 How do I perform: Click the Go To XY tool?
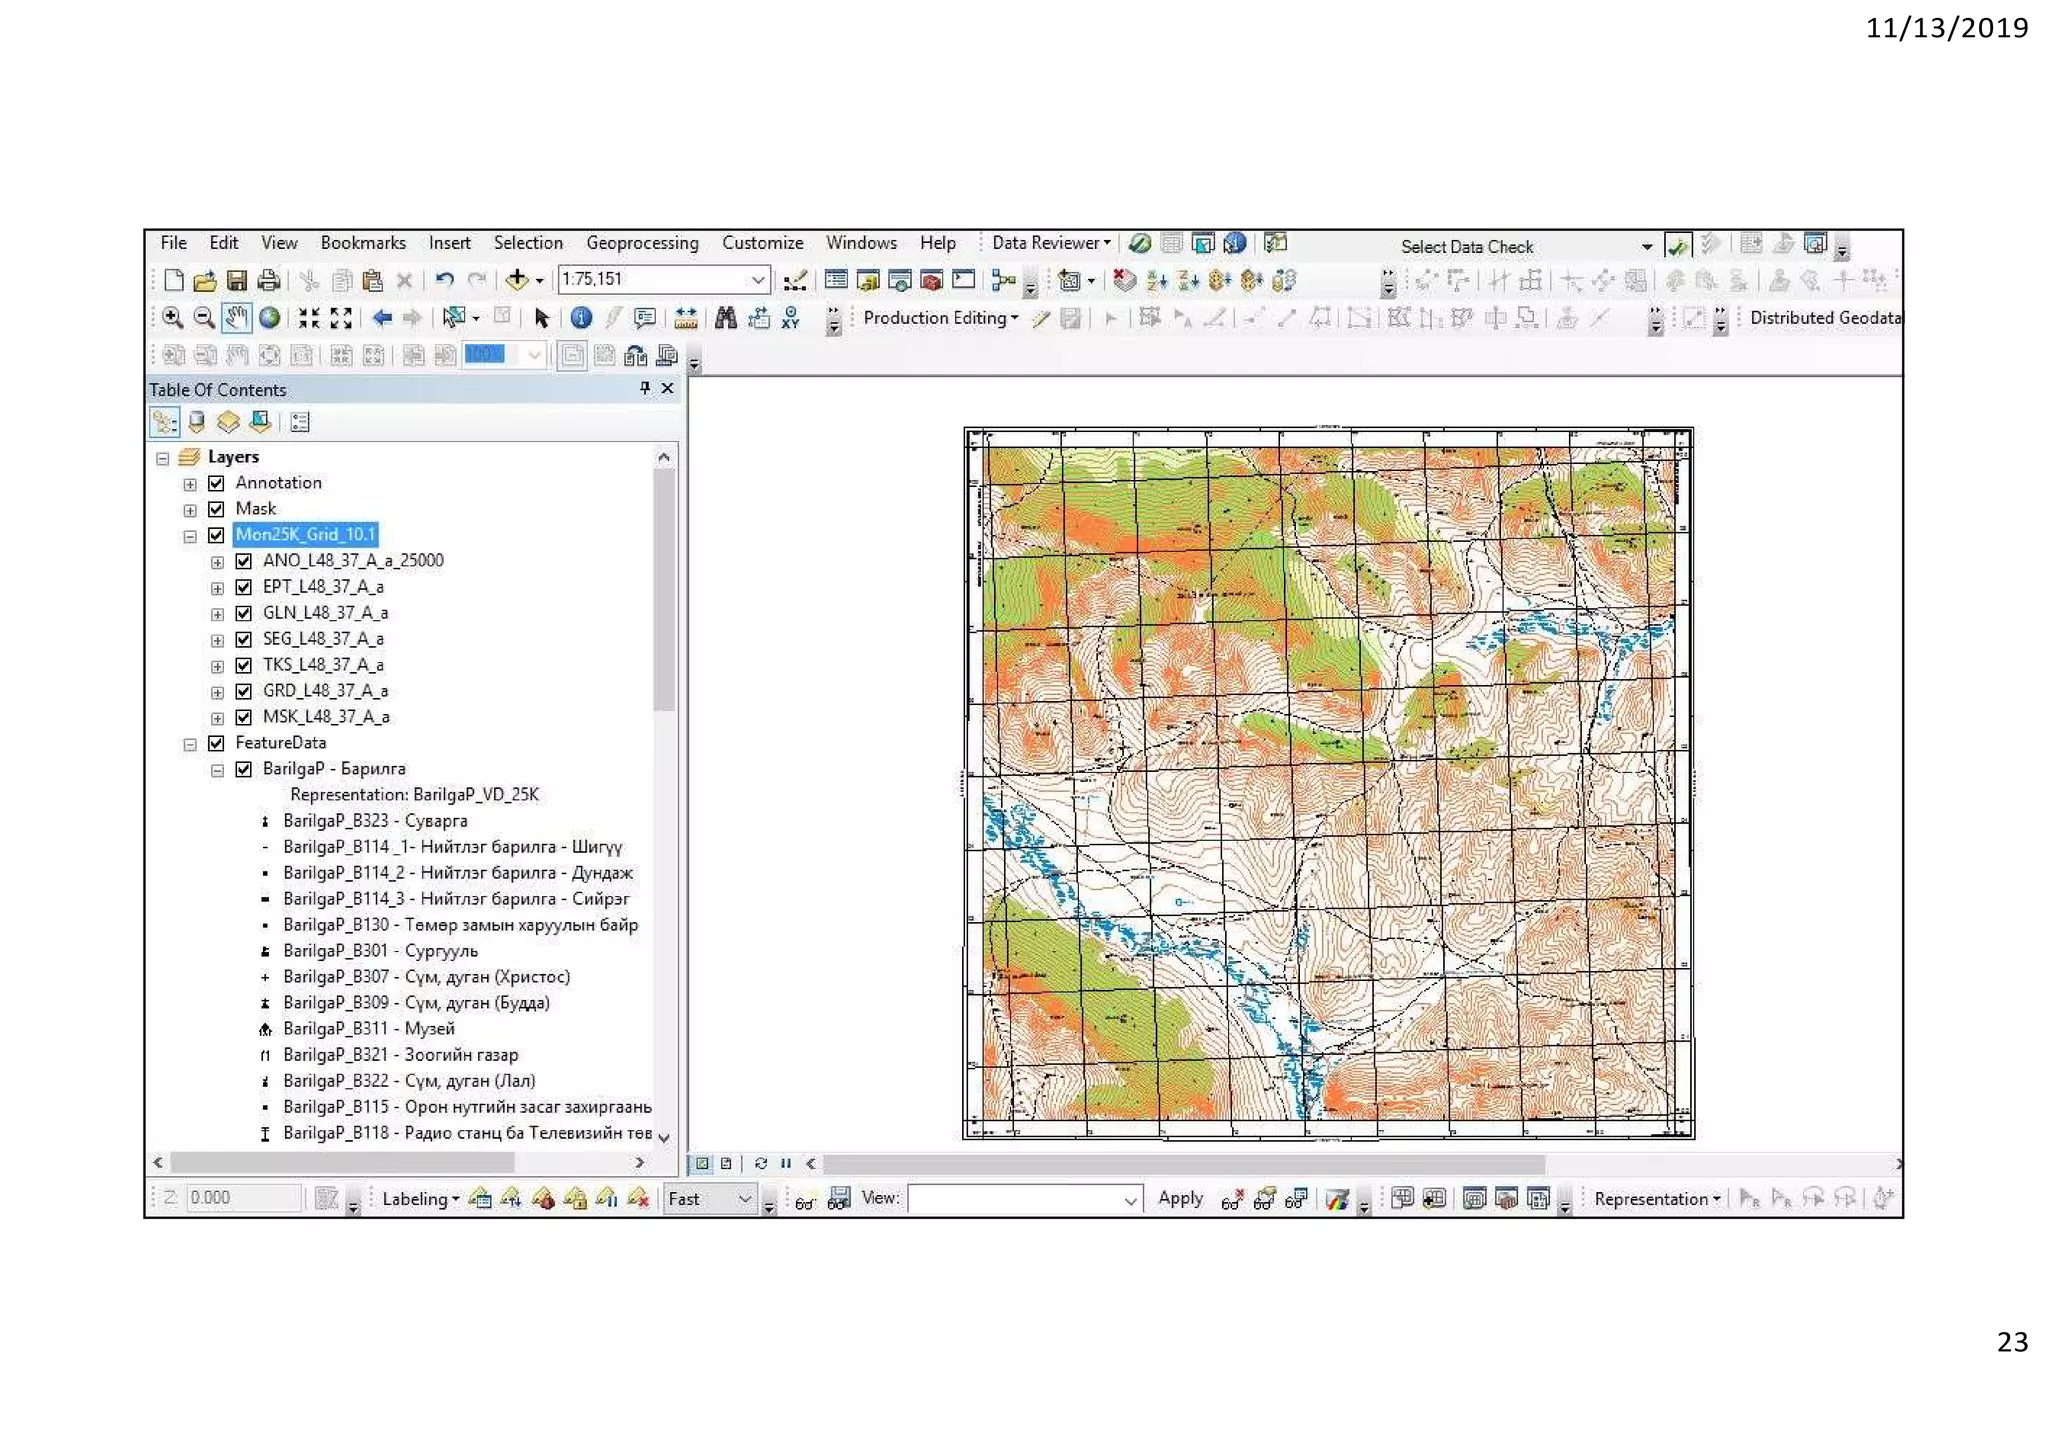pos(791,318)
